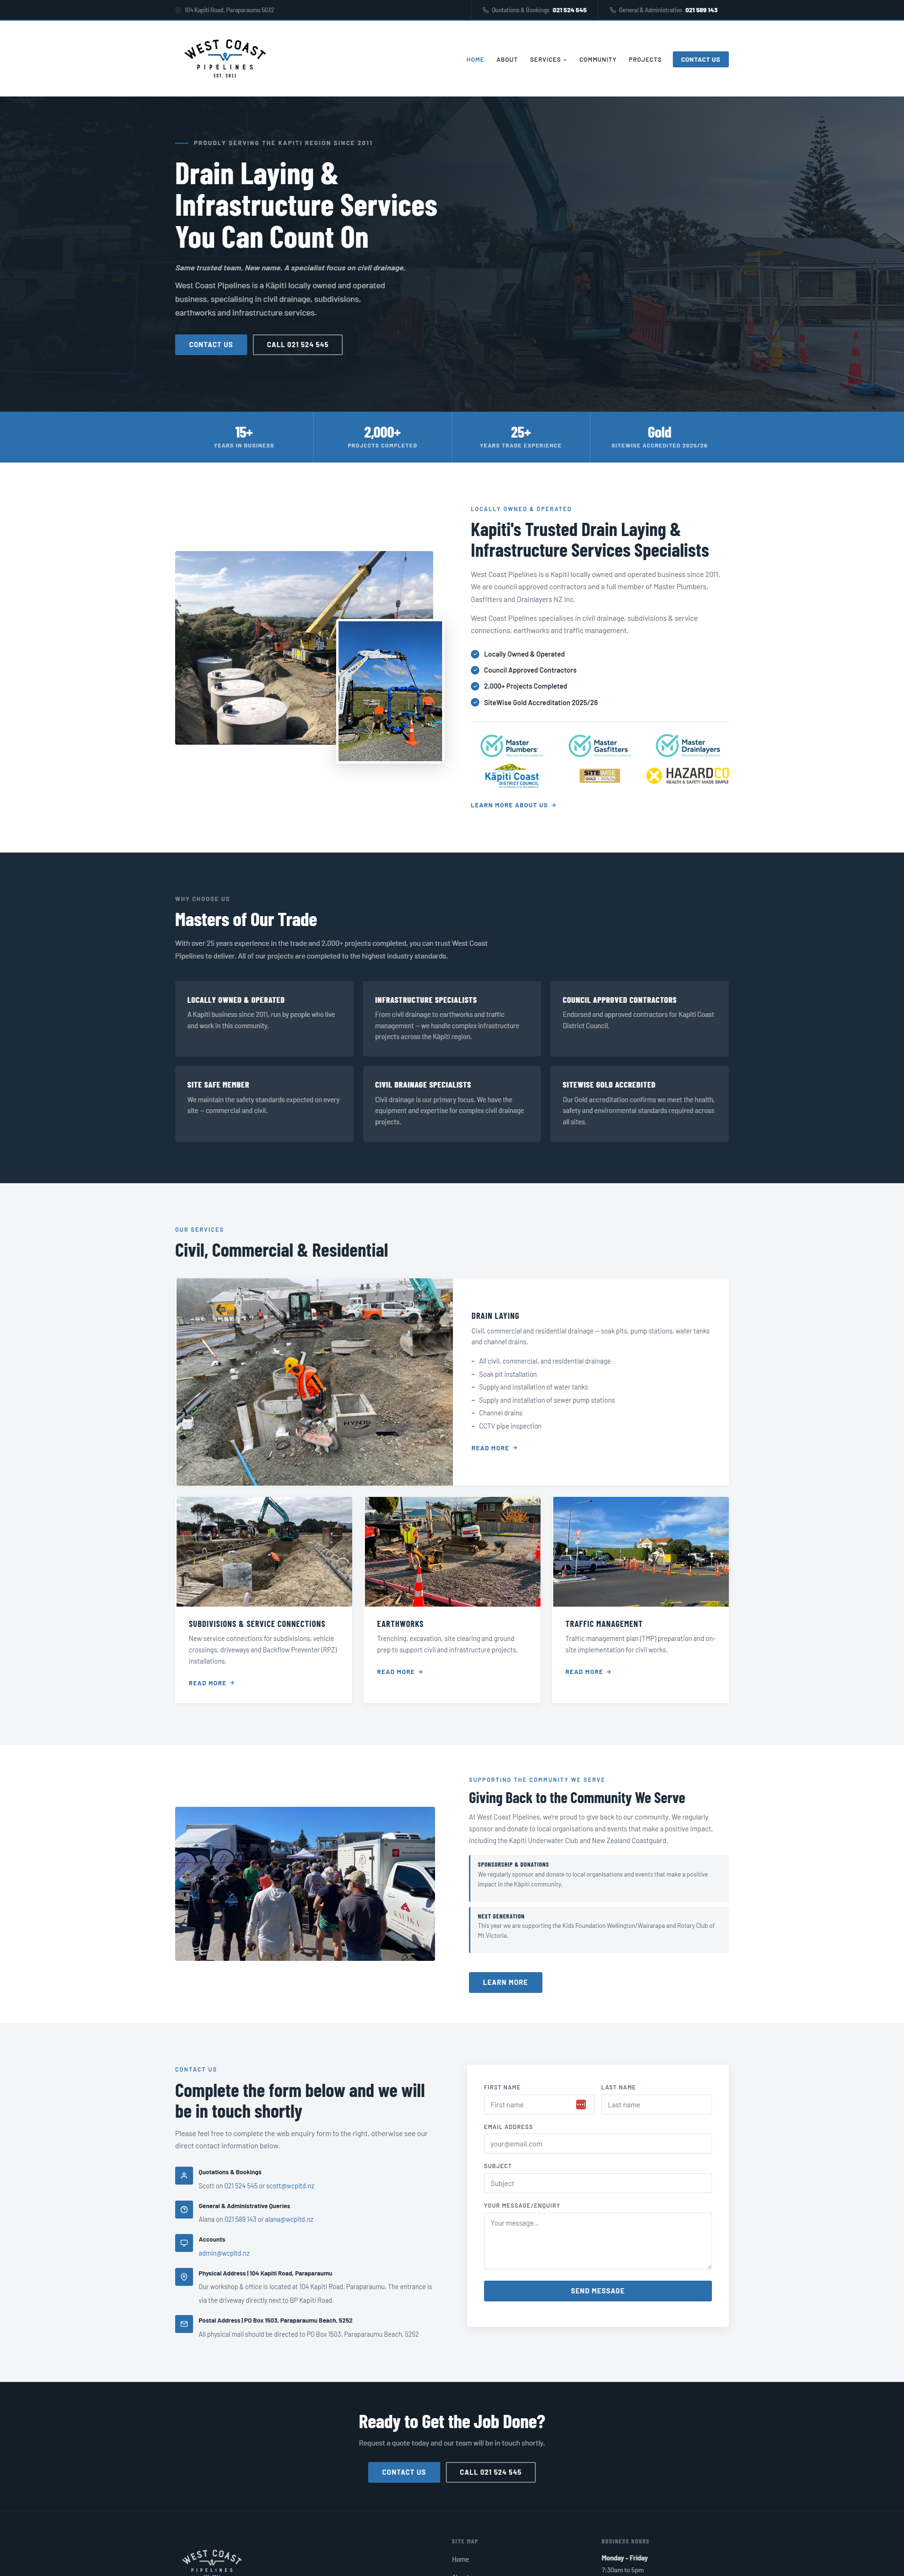This screenshot has height=2576, width=904.
Task: Click the footer Home site map link
Action: (x=460, y=2560)
